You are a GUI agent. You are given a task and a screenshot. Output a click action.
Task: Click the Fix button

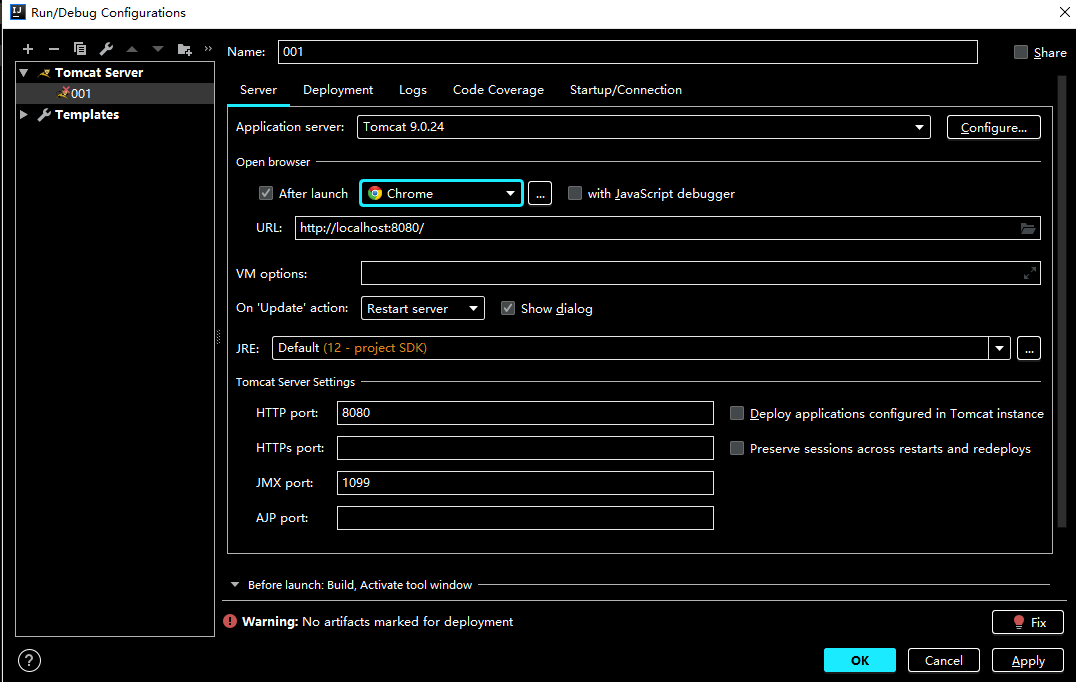pyautogui.click(x=1028, y=622)
